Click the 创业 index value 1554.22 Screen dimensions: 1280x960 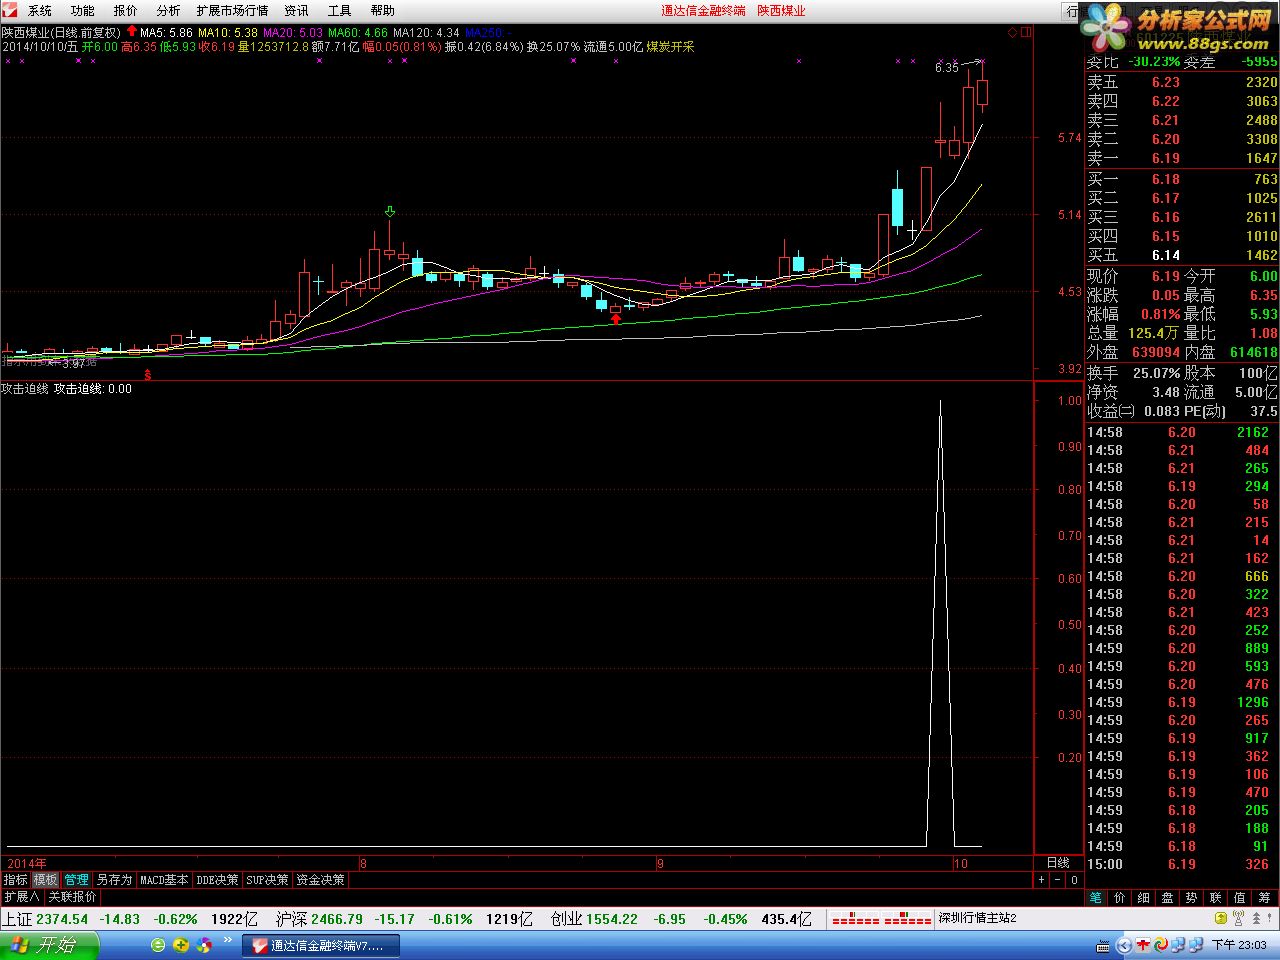coord(612,919)
